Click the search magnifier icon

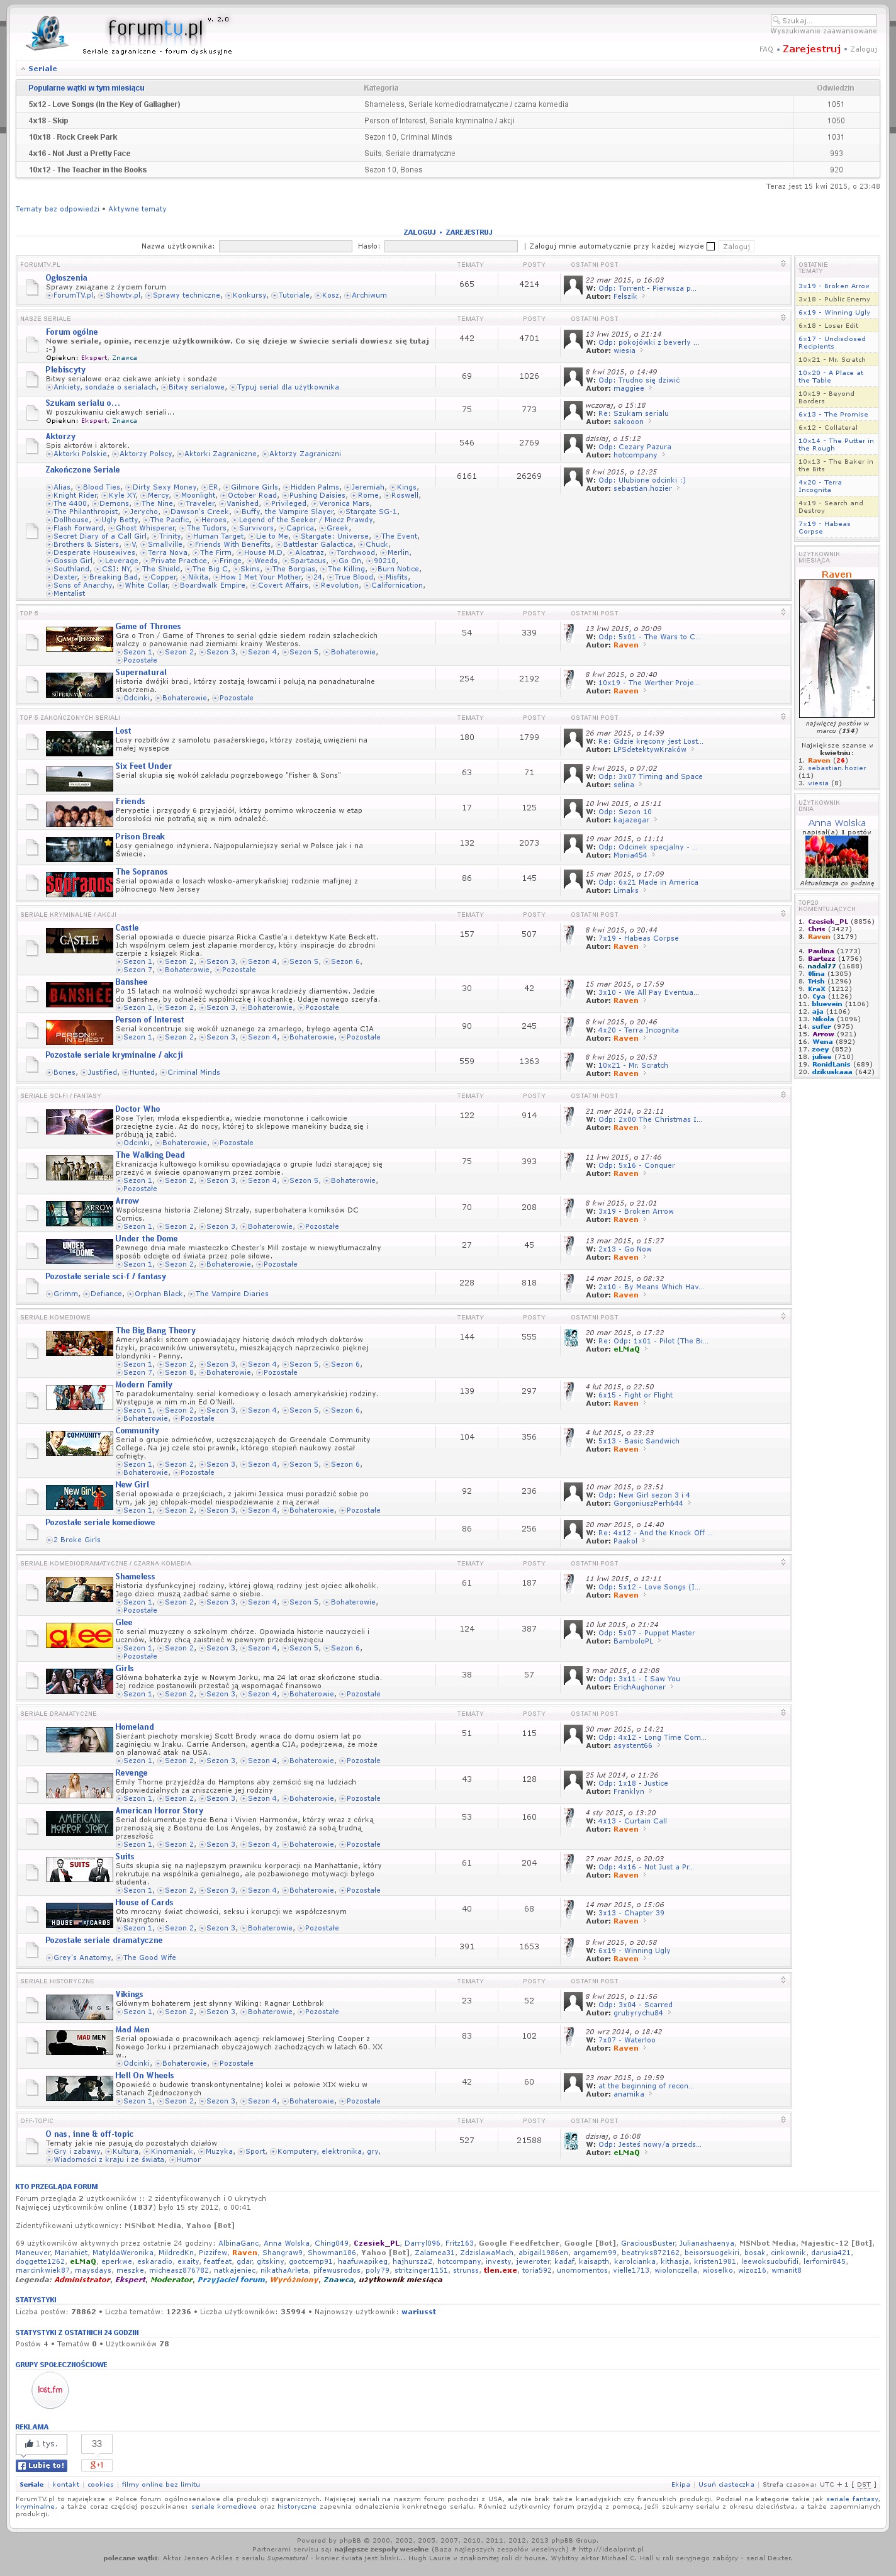(x=776, y=20)
